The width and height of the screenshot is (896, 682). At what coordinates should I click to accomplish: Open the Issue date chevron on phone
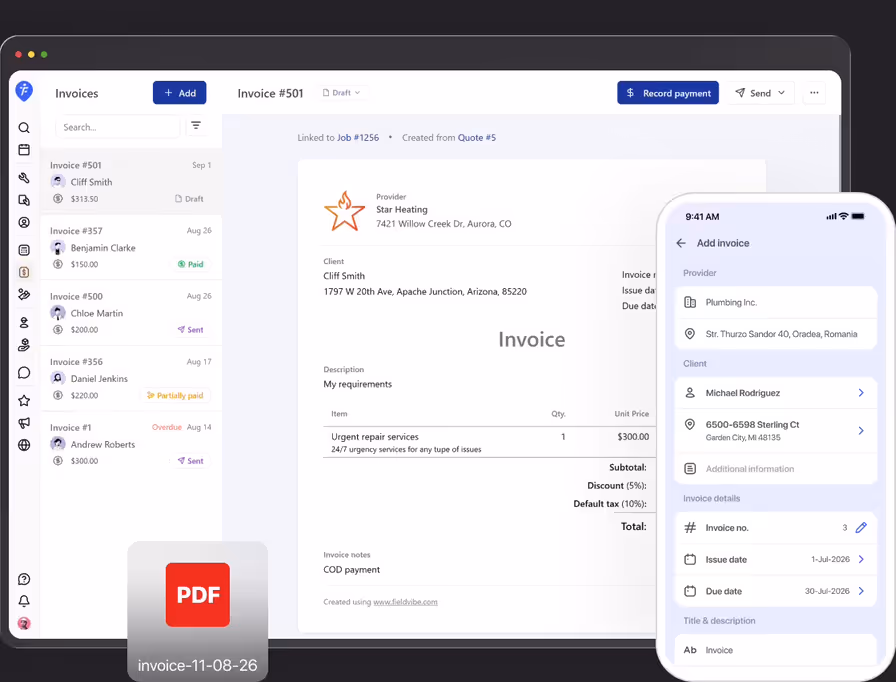pyautogui.click(x=861, y=559)
